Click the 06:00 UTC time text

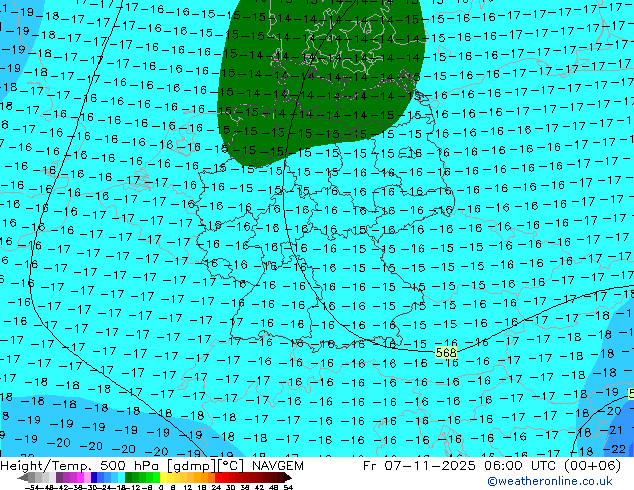click(x=518, y=466)
